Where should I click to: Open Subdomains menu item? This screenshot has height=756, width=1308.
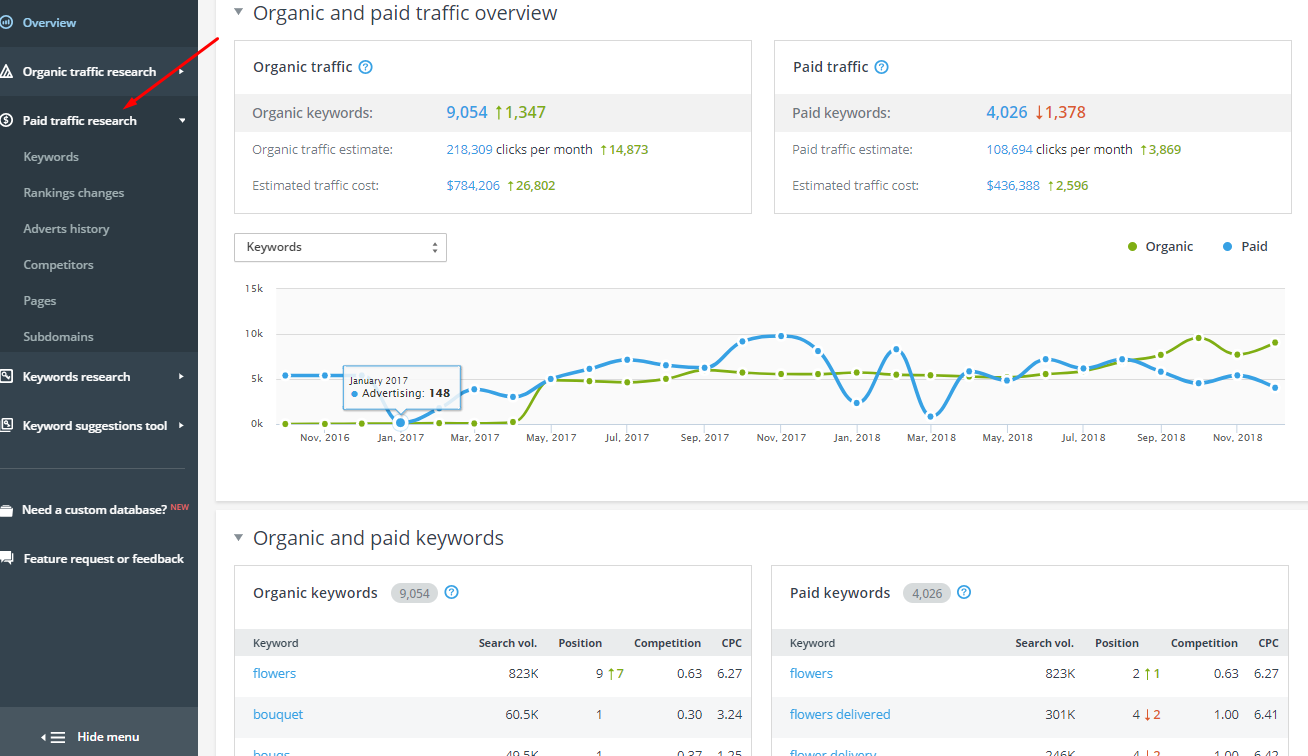click(58, 337)
